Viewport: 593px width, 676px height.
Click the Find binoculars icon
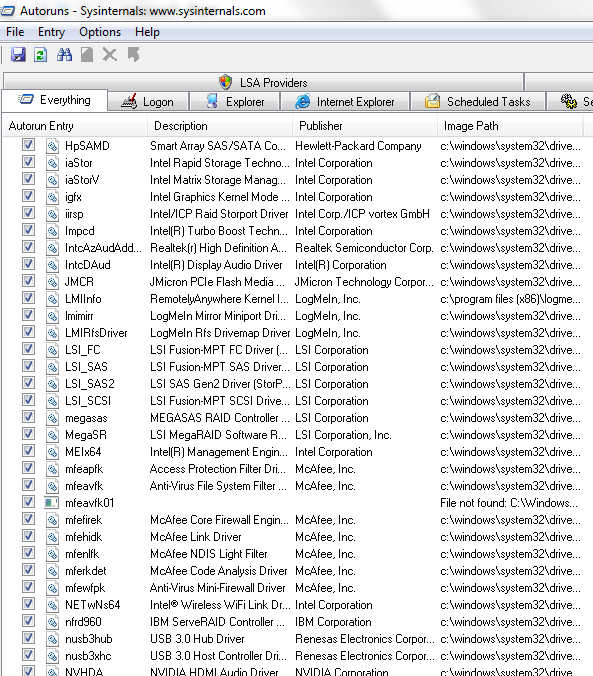(64, 55)
